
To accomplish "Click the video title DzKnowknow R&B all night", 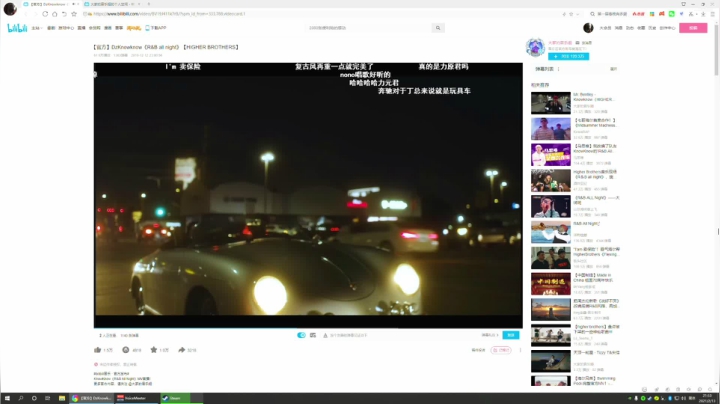I will pyautogui.click(x=167, y=47).
